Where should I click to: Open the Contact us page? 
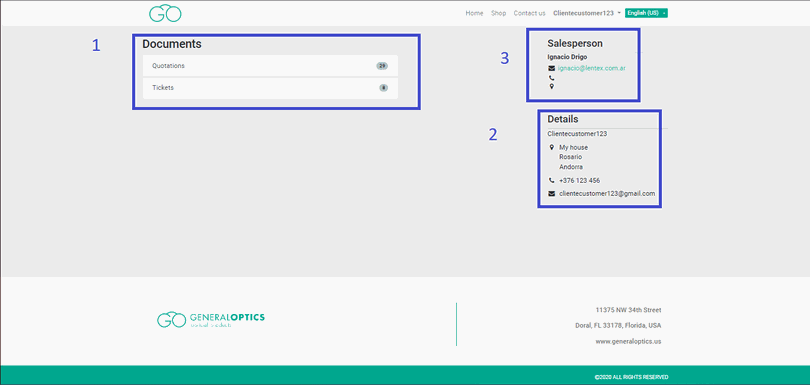pyautogui.click(x=529, y=13)
